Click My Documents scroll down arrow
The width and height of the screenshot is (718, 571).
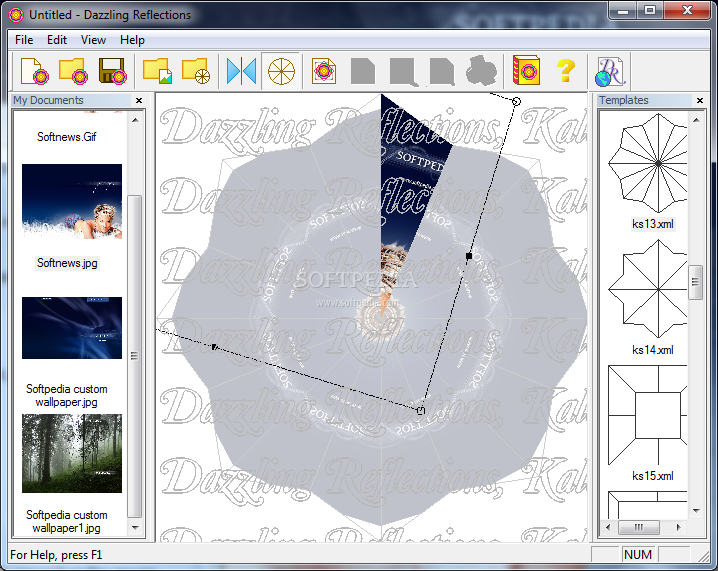[x=135, y=527]
